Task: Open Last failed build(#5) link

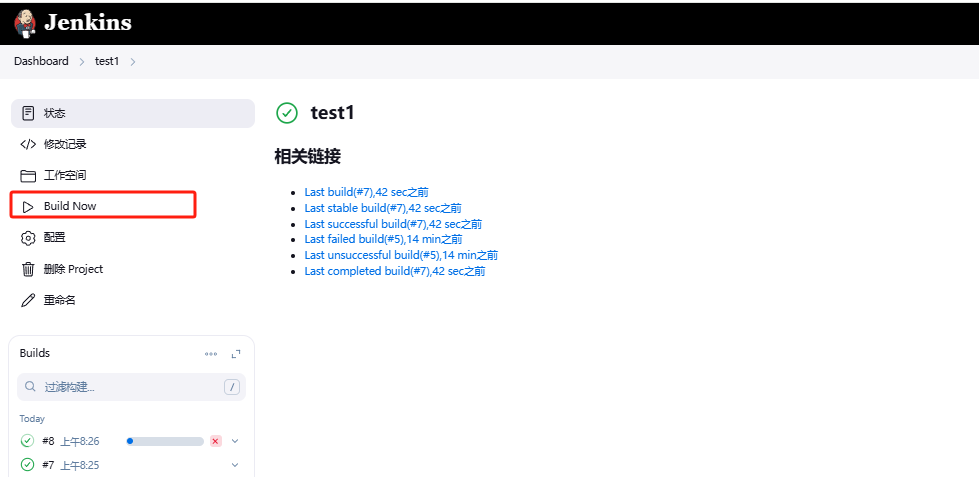Action: point(383,239)
